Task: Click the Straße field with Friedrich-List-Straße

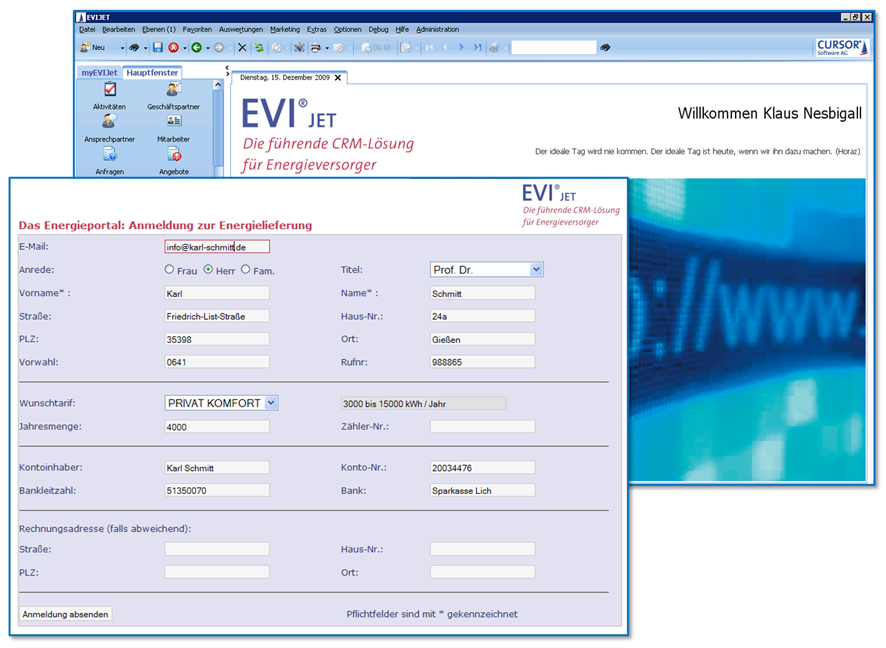Action: (217, 316)
